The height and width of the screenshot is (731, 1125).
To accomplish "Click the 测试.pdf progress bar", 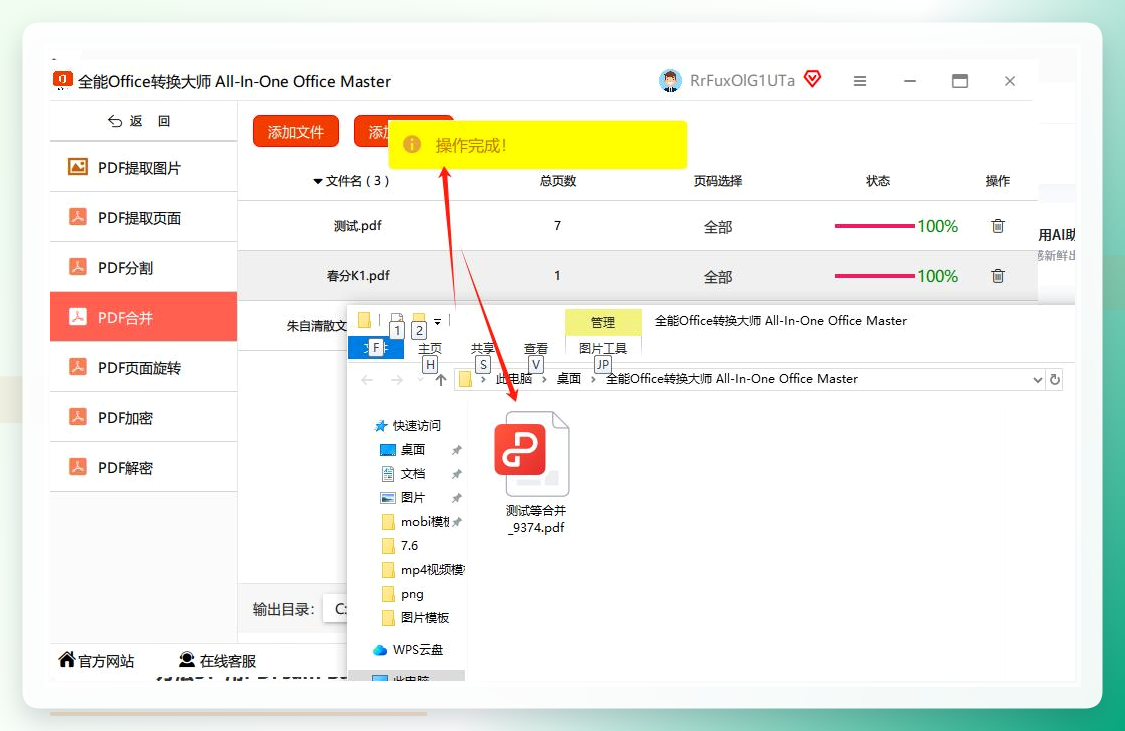I will pyautogui.click(x=875, y=226).
